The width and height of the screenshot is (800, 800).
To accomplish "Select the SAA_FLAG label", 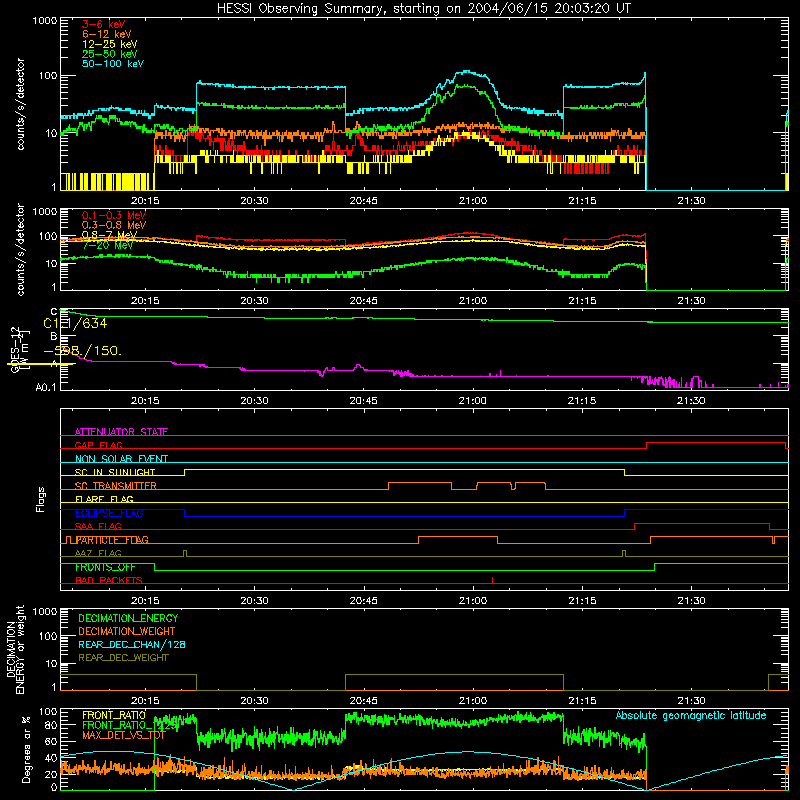I will 98,526.
